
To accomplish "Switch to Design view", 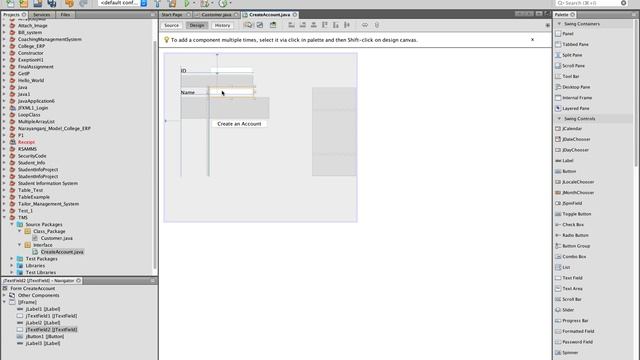I will tap(197, 25).
